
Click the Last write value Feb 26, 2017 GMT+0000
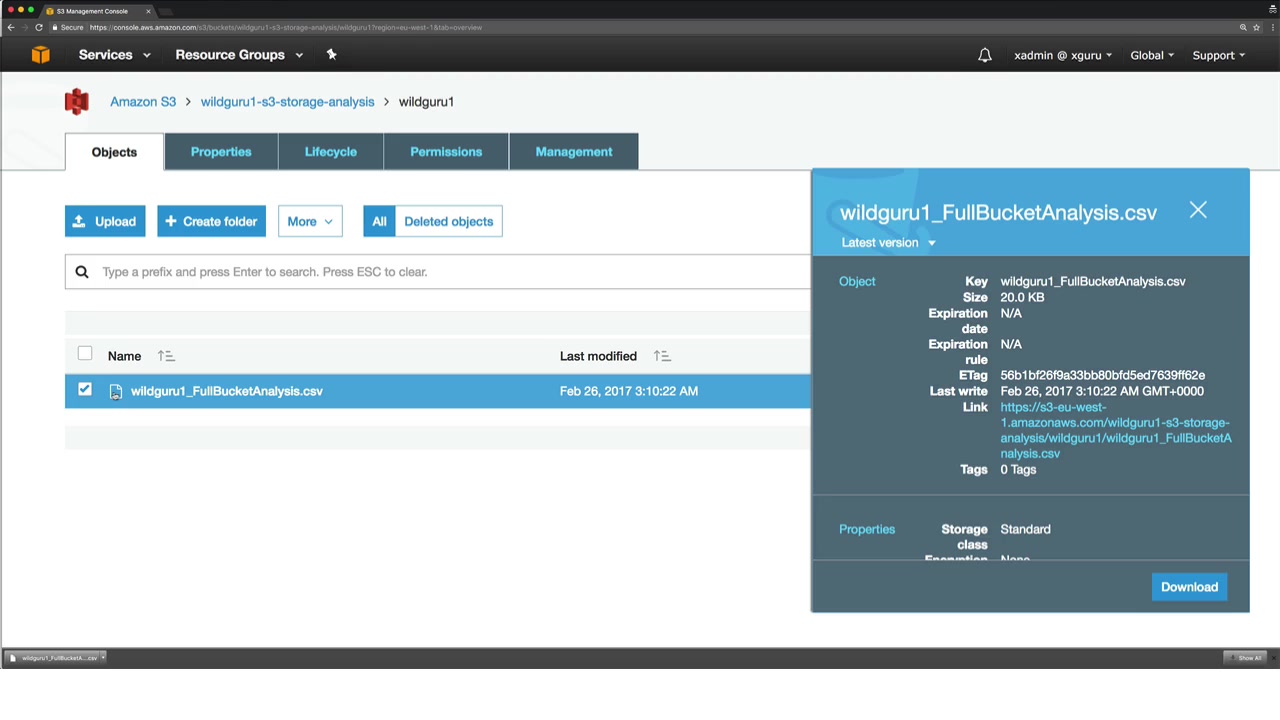(x=1102, y=391)
